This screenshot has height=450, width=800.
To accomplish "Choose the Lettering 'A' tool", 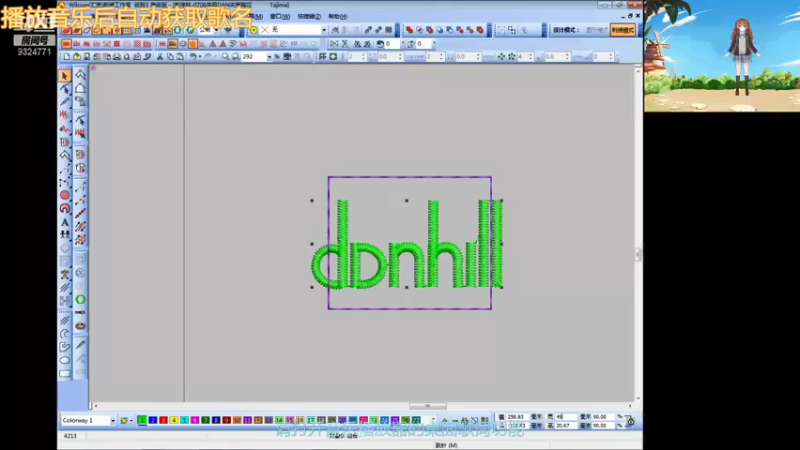I will click(64, 222).
